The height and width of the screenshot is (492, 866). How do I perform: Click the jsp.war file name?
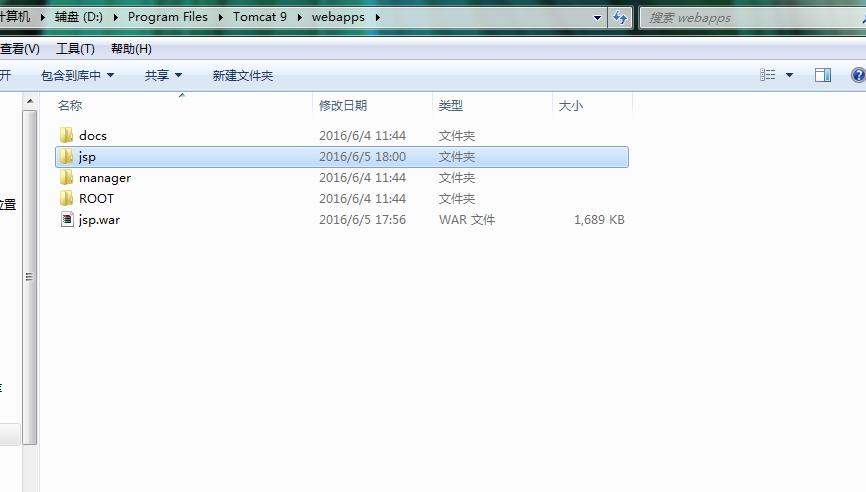click(x=99, y=220)
